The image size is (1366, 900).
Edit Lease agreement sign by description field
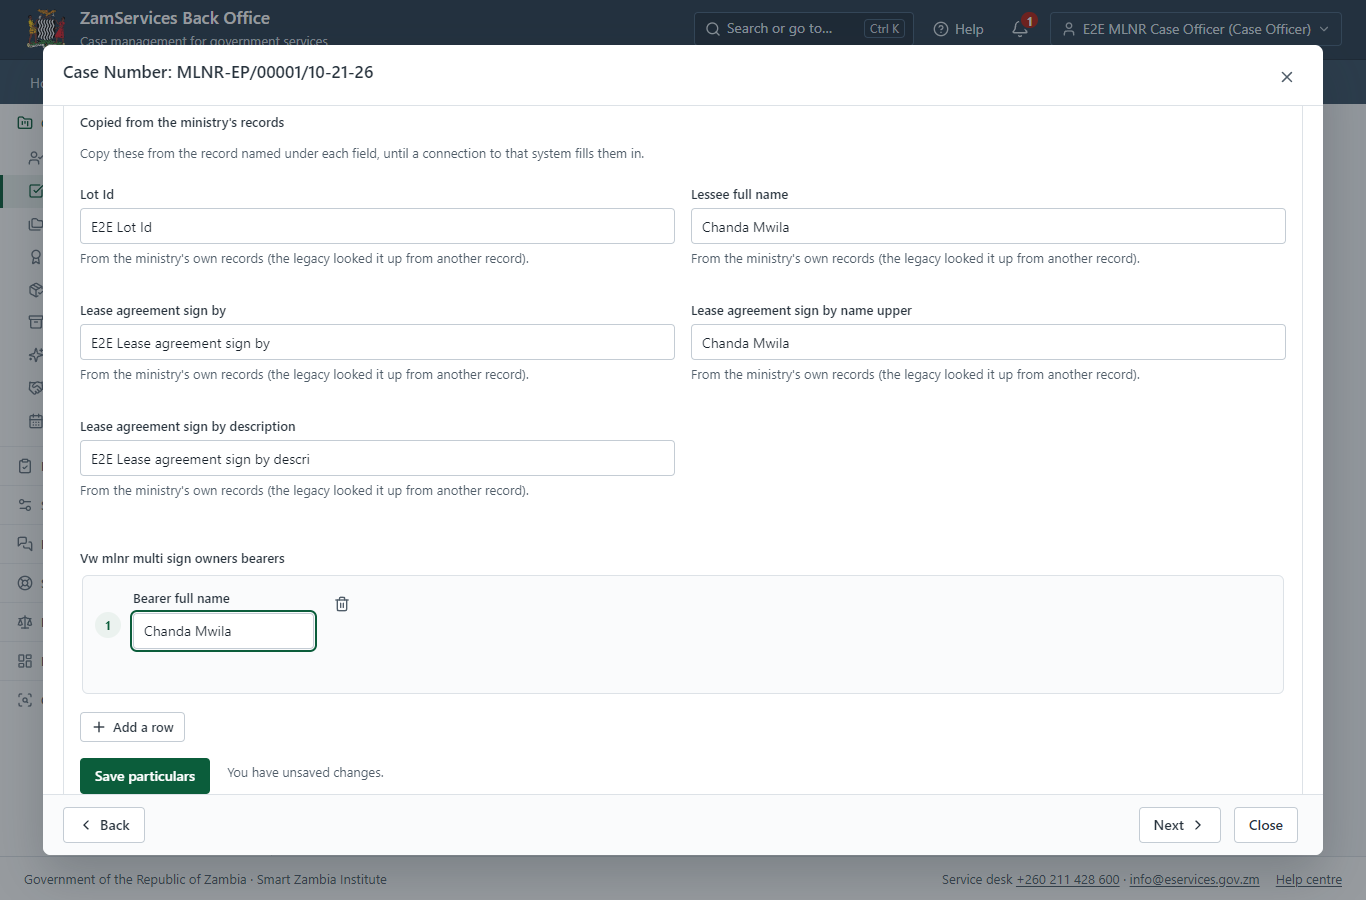(377, 458)
